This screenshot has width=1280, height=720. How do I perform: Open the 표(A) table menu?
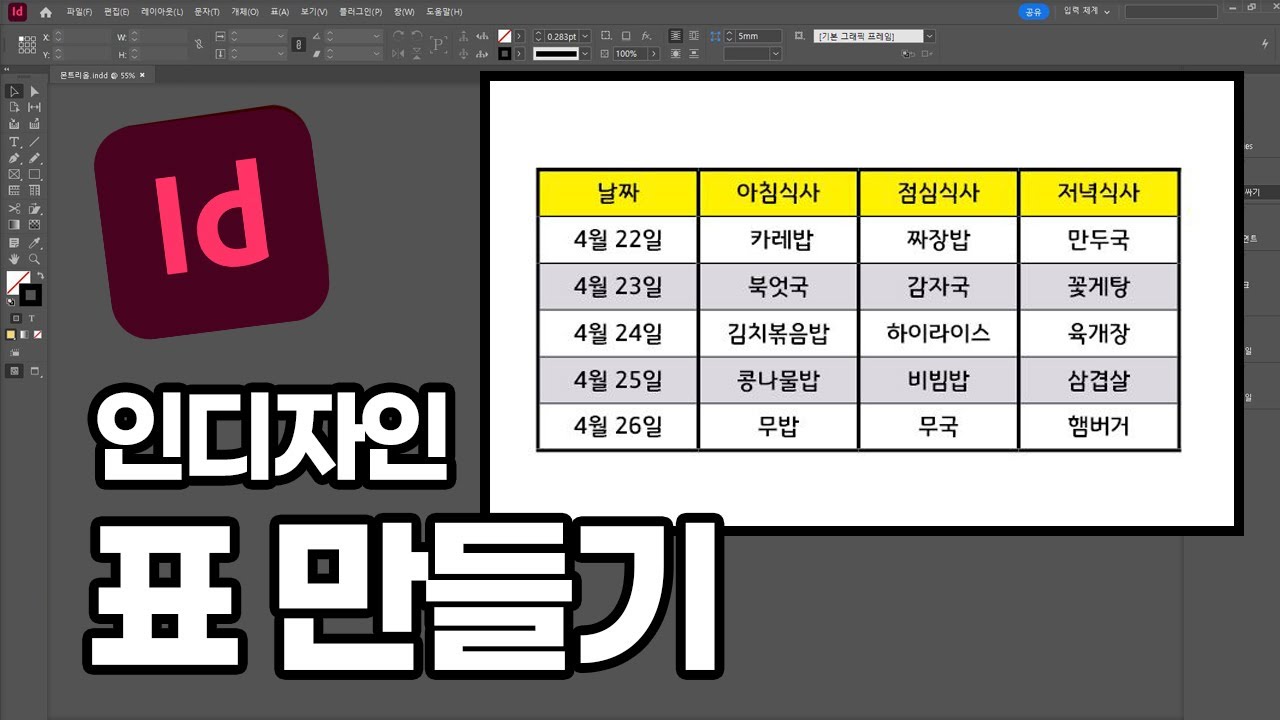pyautogui.click(x=279, y=12)
